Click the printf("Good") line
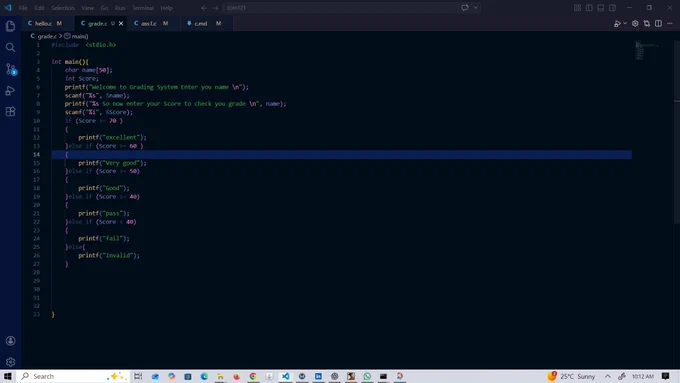 tap(104, 188)
